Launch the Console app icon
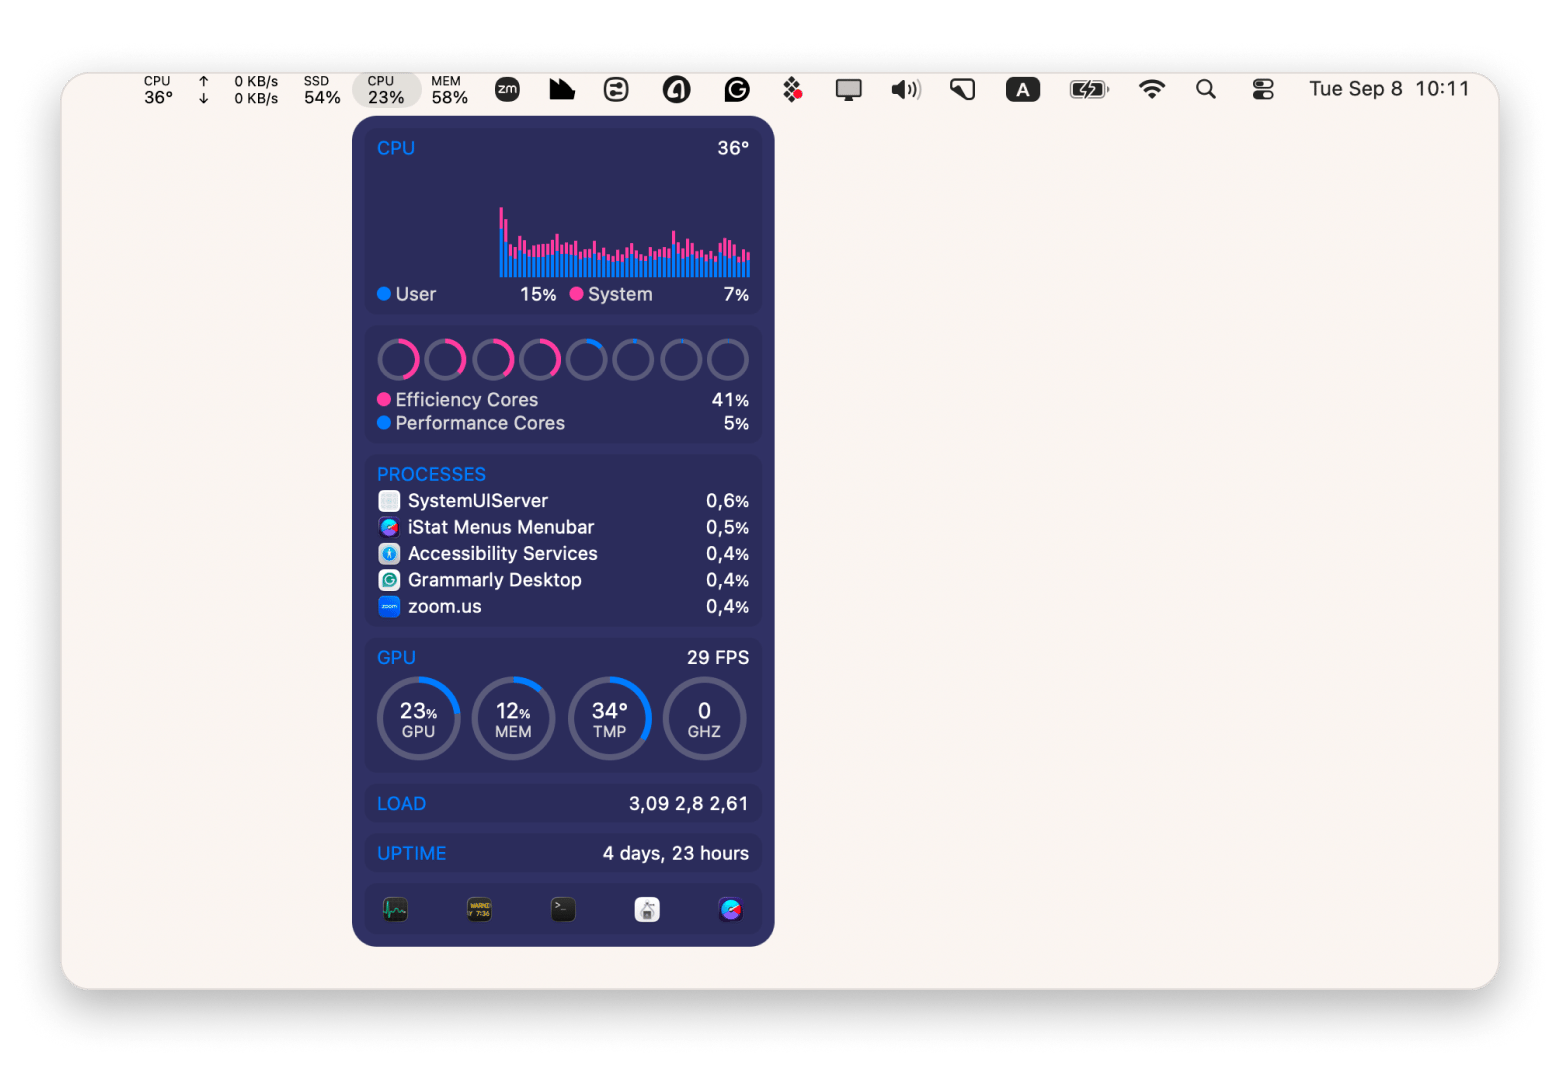 pyautogui.click(x=479, y=909)
